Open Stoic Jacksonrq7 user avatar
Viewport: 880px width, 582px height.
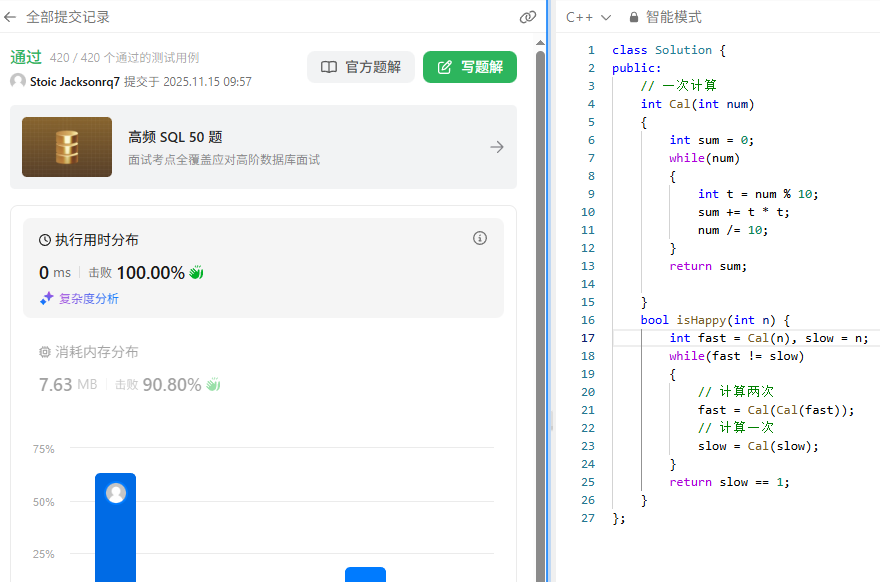[x=18, y=81]
